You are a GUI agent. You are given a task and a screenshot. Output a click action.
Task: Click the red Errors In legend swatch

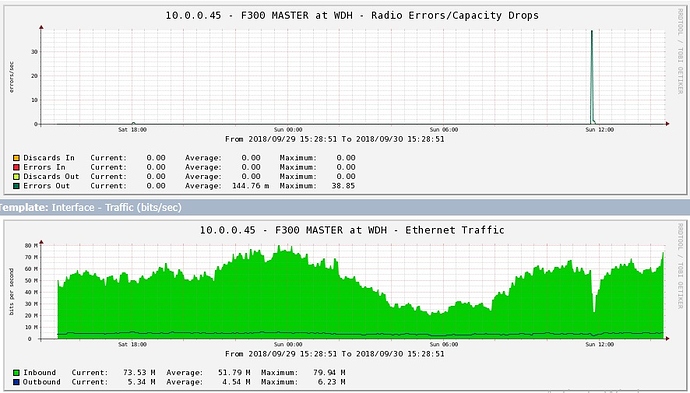pyautogui.click(x=16, y=167)
